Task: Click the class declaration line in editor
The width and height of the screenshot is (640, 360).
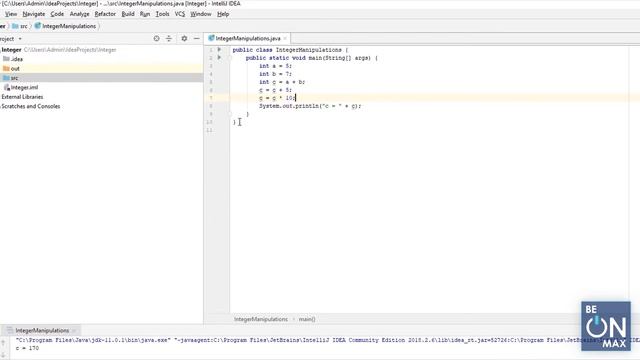Action: 290,50
